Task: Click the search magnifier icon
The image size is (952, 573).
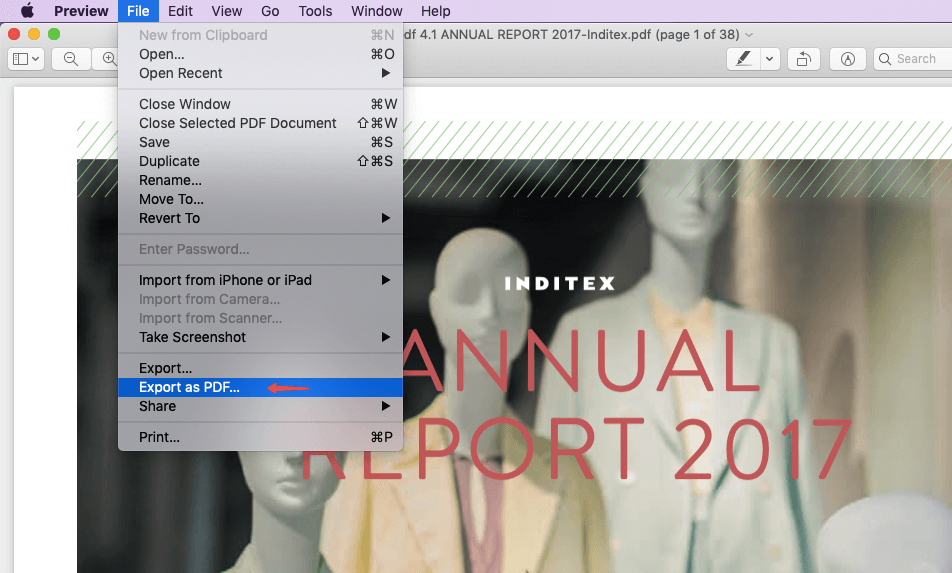Action: coord(885,59)
